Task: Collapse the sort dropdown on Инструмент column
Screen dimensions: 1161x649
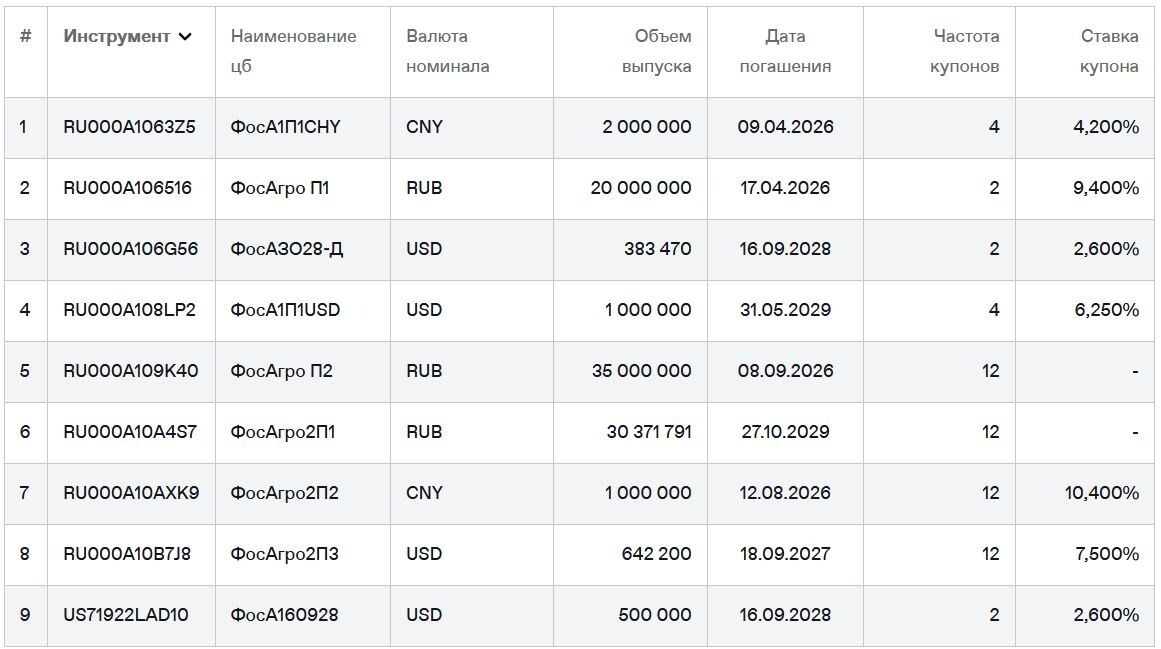Action: pyautogui.click(x=186, y=37)
